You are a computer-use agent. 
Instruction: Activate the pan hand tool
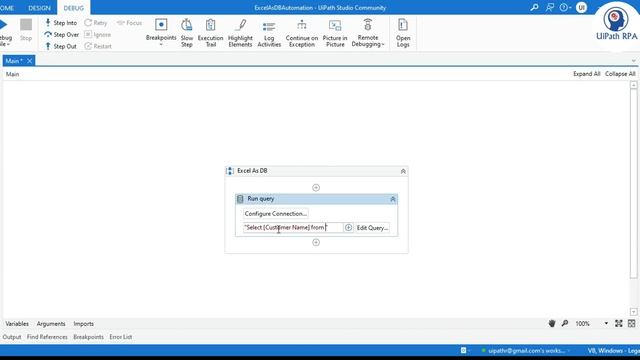tap(552, 324)
